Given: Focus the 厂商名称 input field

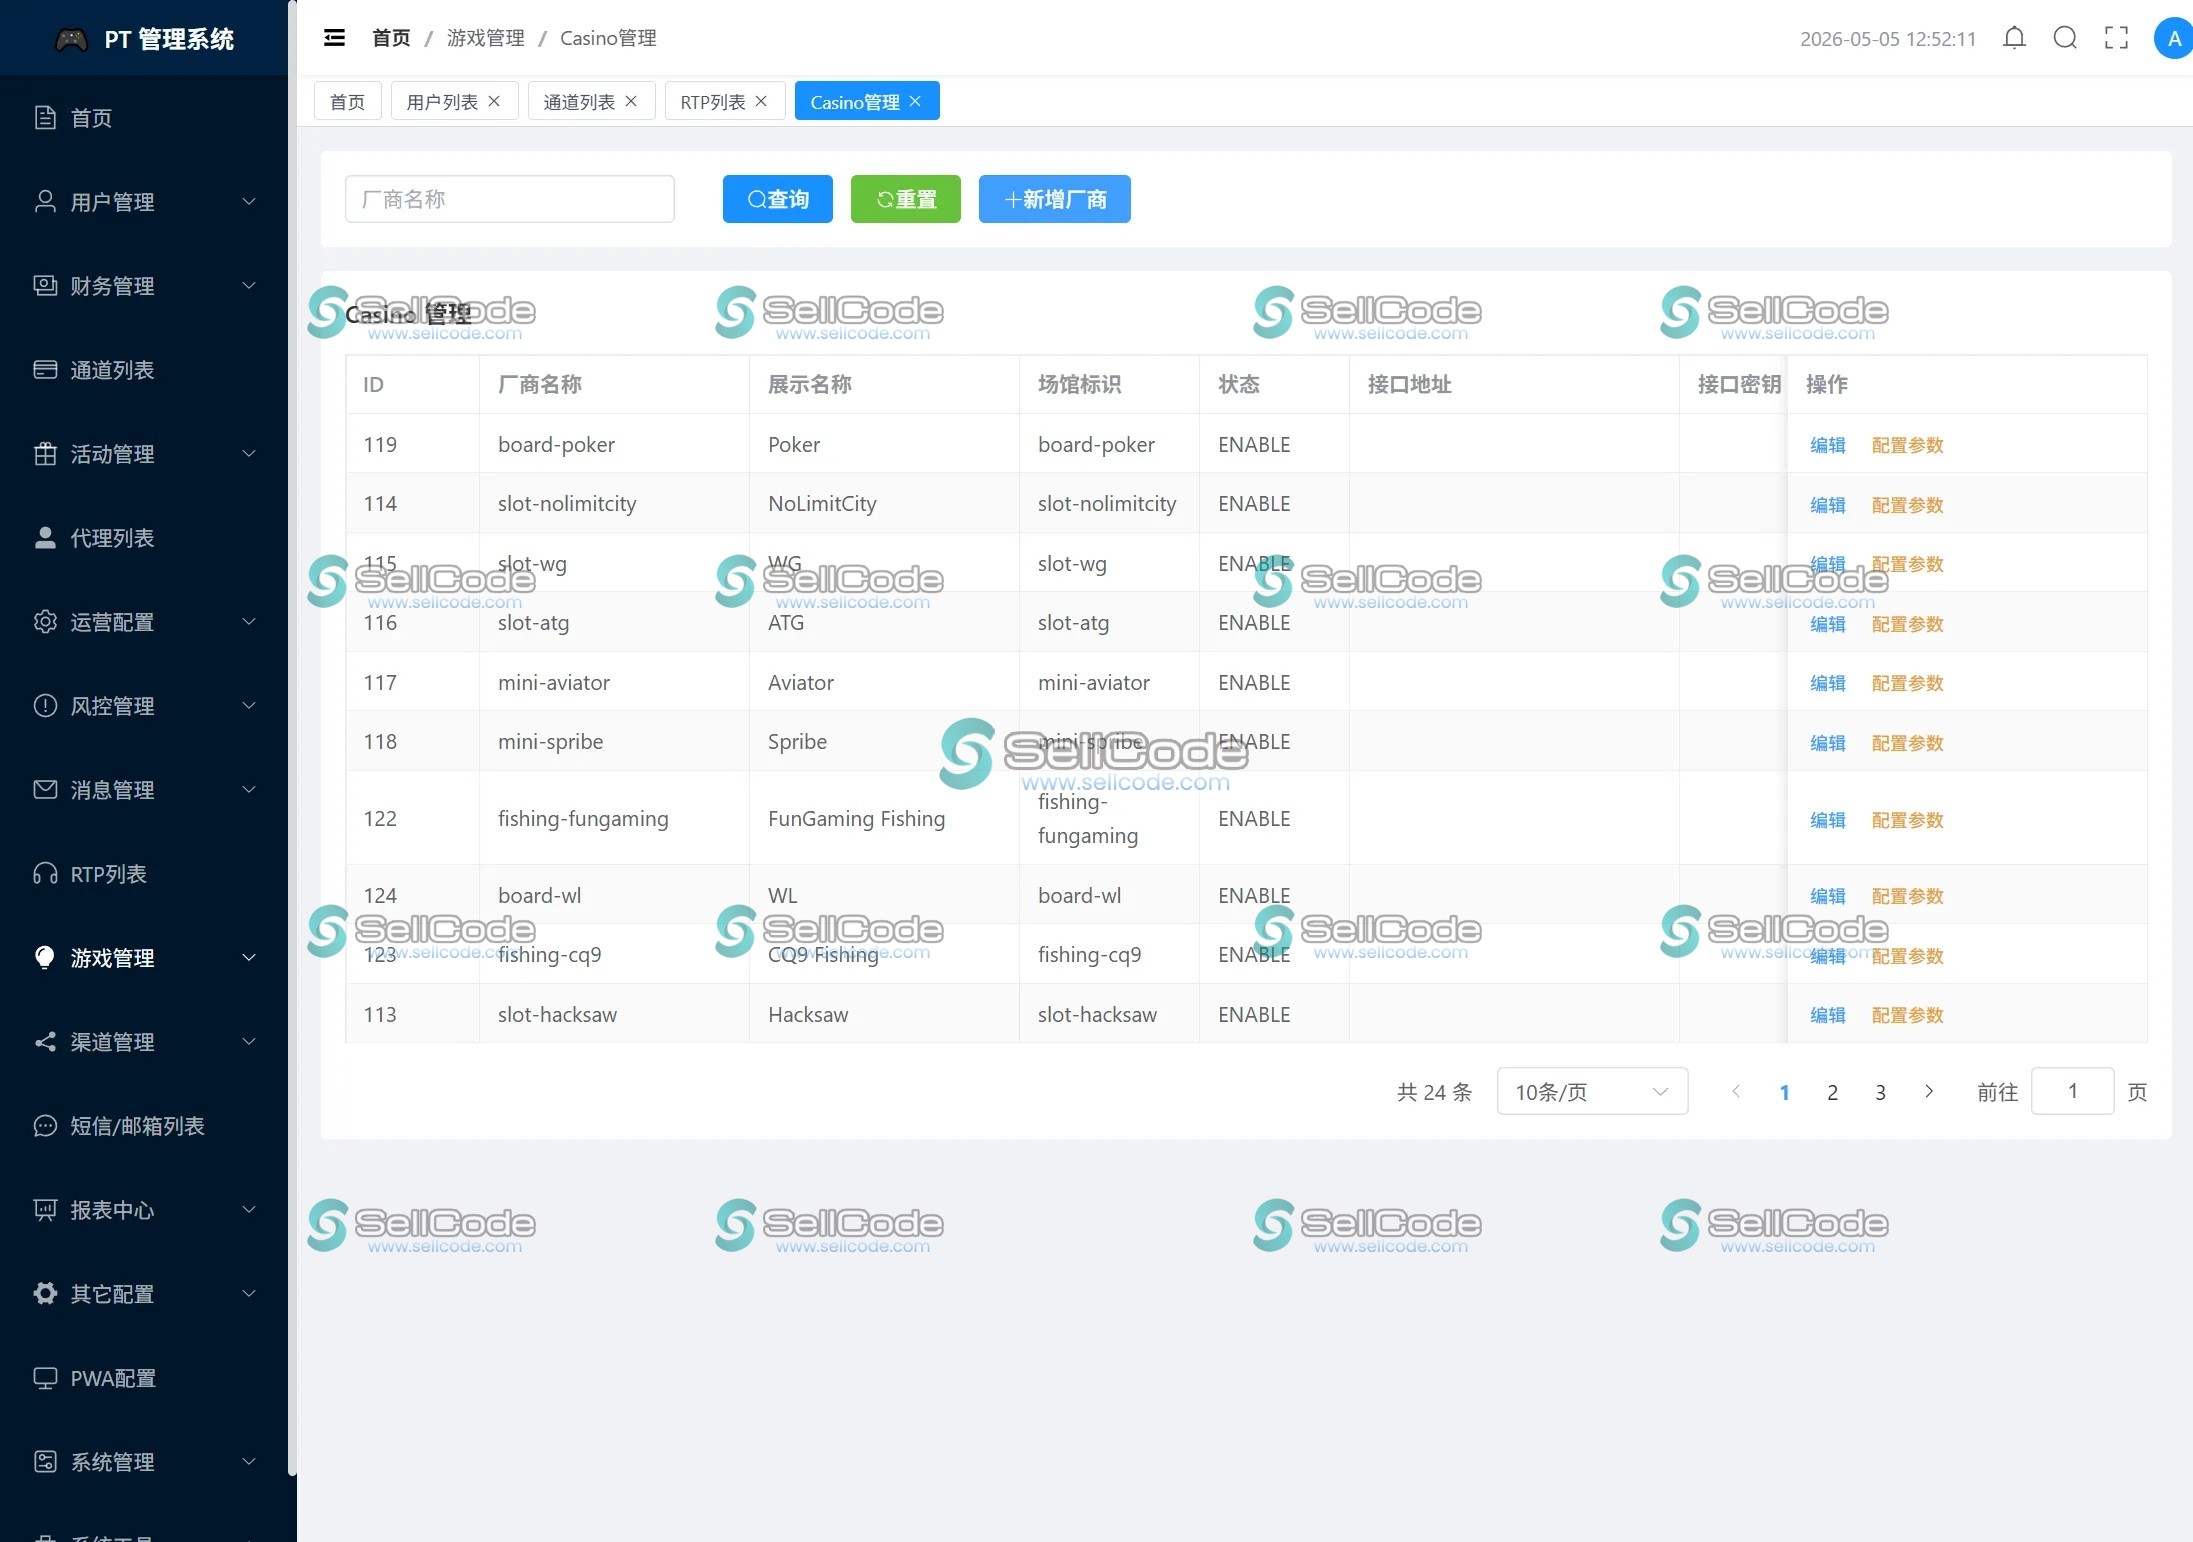Looking at the screenshot, I should coord(510,199).
